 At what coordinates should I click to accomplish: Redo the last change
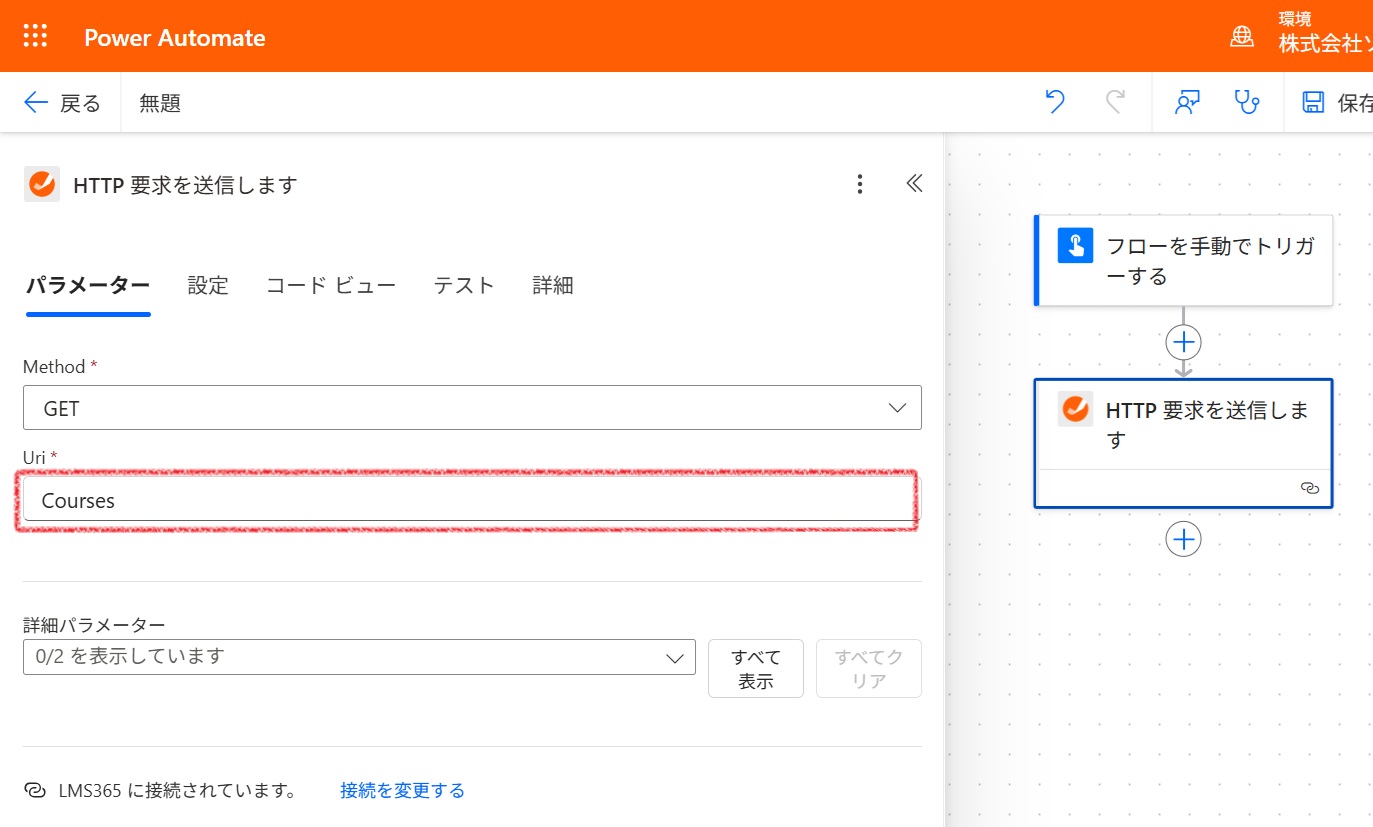coord(1115,101)
